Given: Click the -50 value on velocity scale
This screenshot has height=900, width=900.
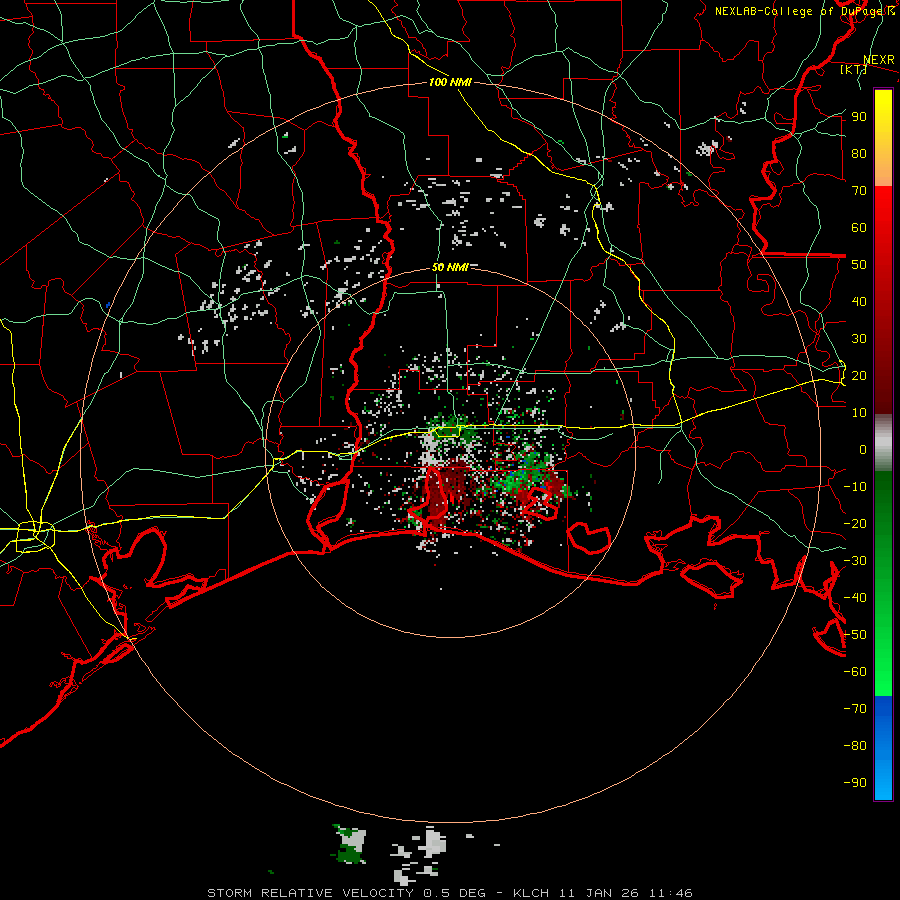Looking at the screenshot, I should point(855,634).
